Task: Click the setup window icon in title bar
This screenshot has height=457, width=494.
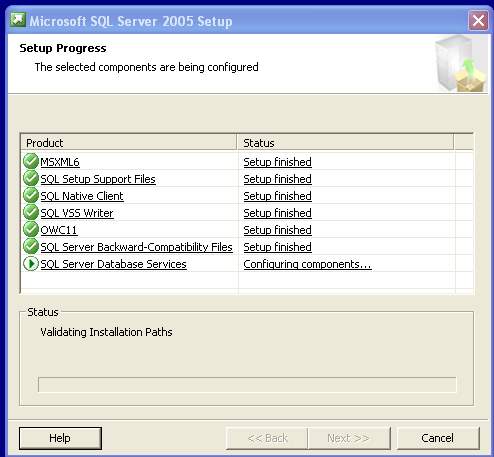Action: point(18,20)
